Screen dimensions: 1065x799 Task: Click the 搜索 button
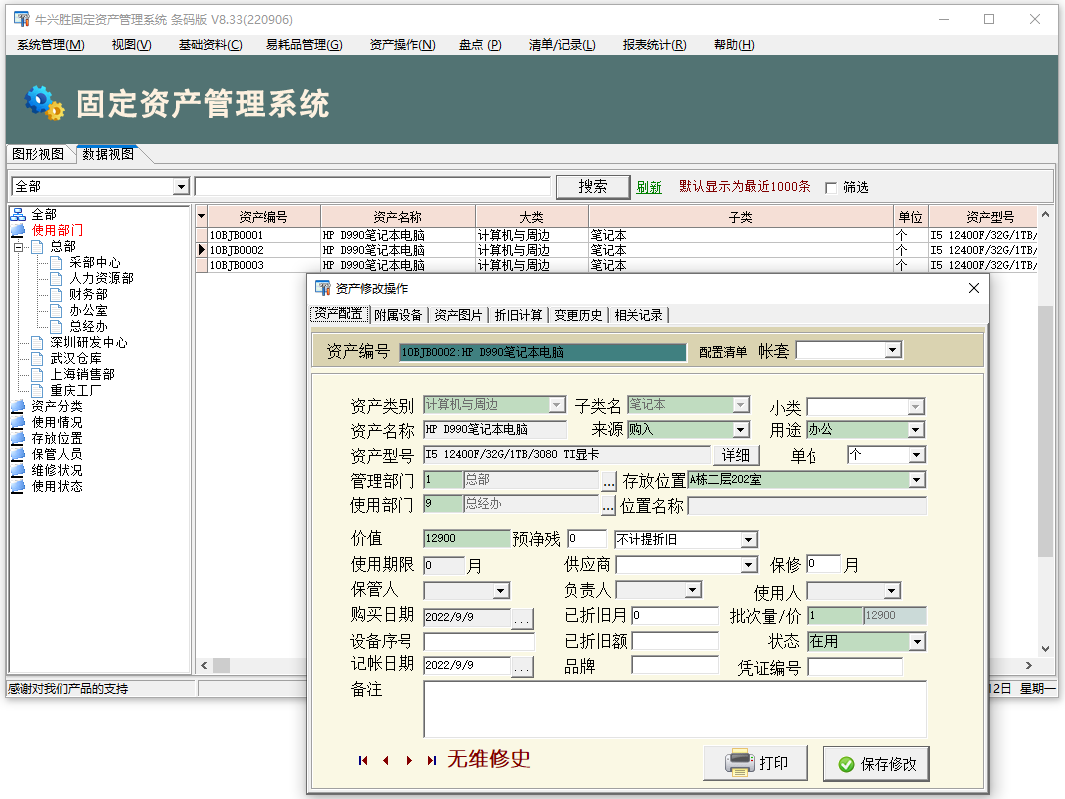(592, 187)
